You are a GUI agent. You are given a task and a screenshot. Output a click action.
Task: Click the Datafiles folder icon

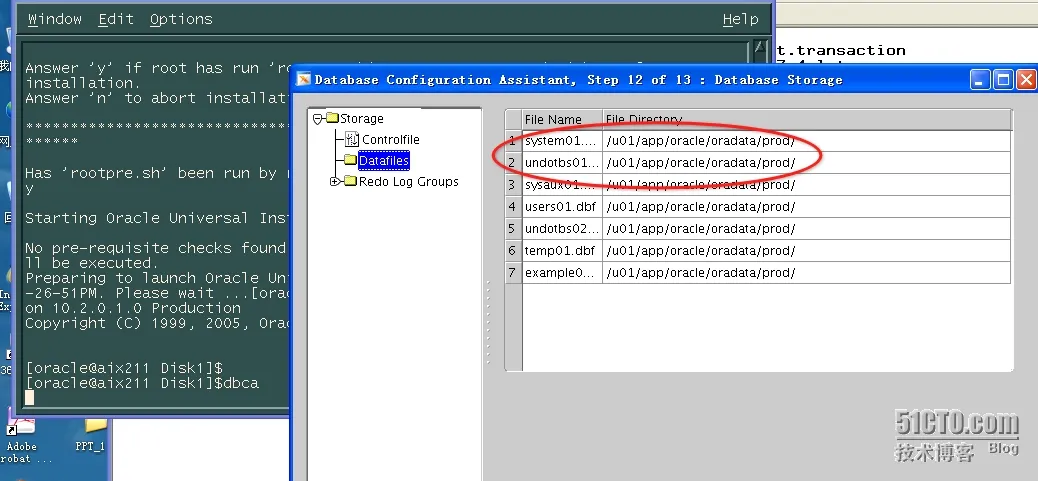coord(350,160)
